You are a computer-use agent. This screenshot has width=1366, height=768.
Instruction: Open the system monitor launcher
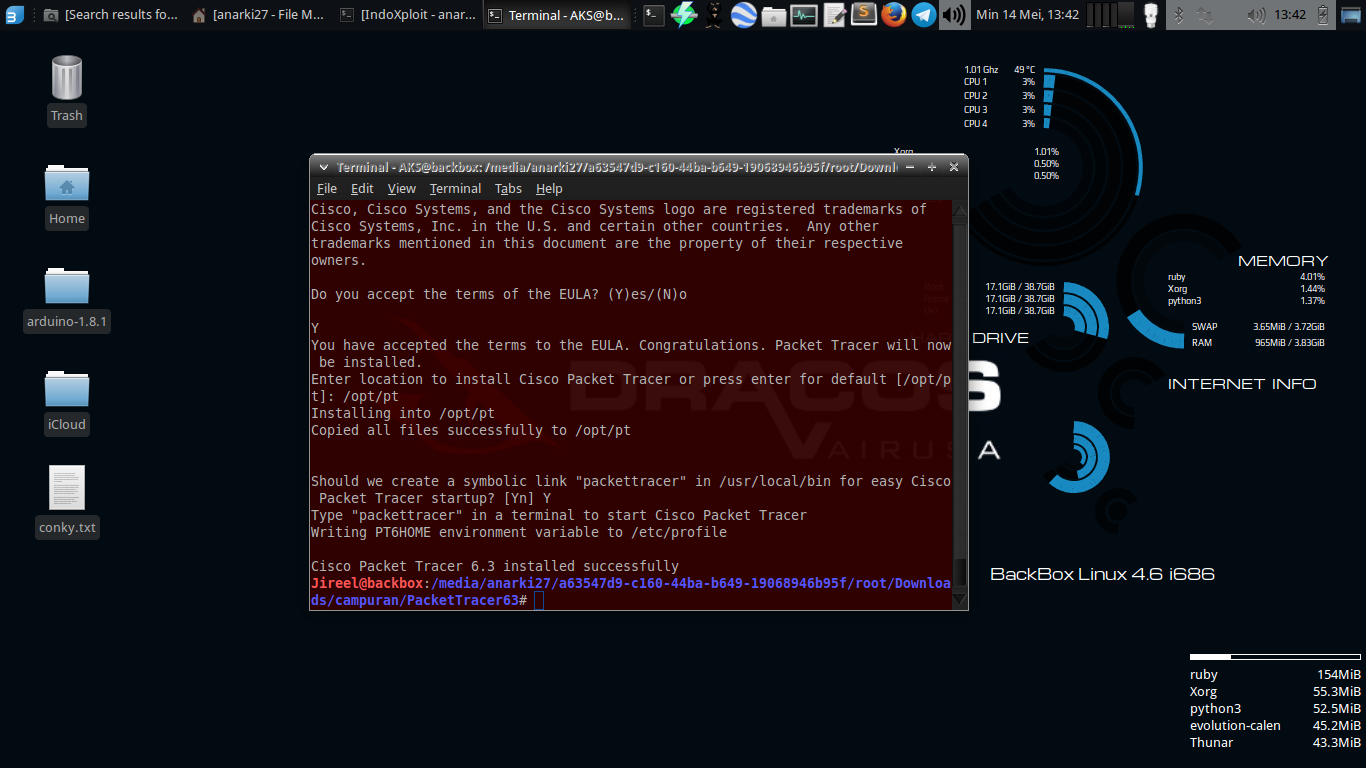(x=804, y=15)
